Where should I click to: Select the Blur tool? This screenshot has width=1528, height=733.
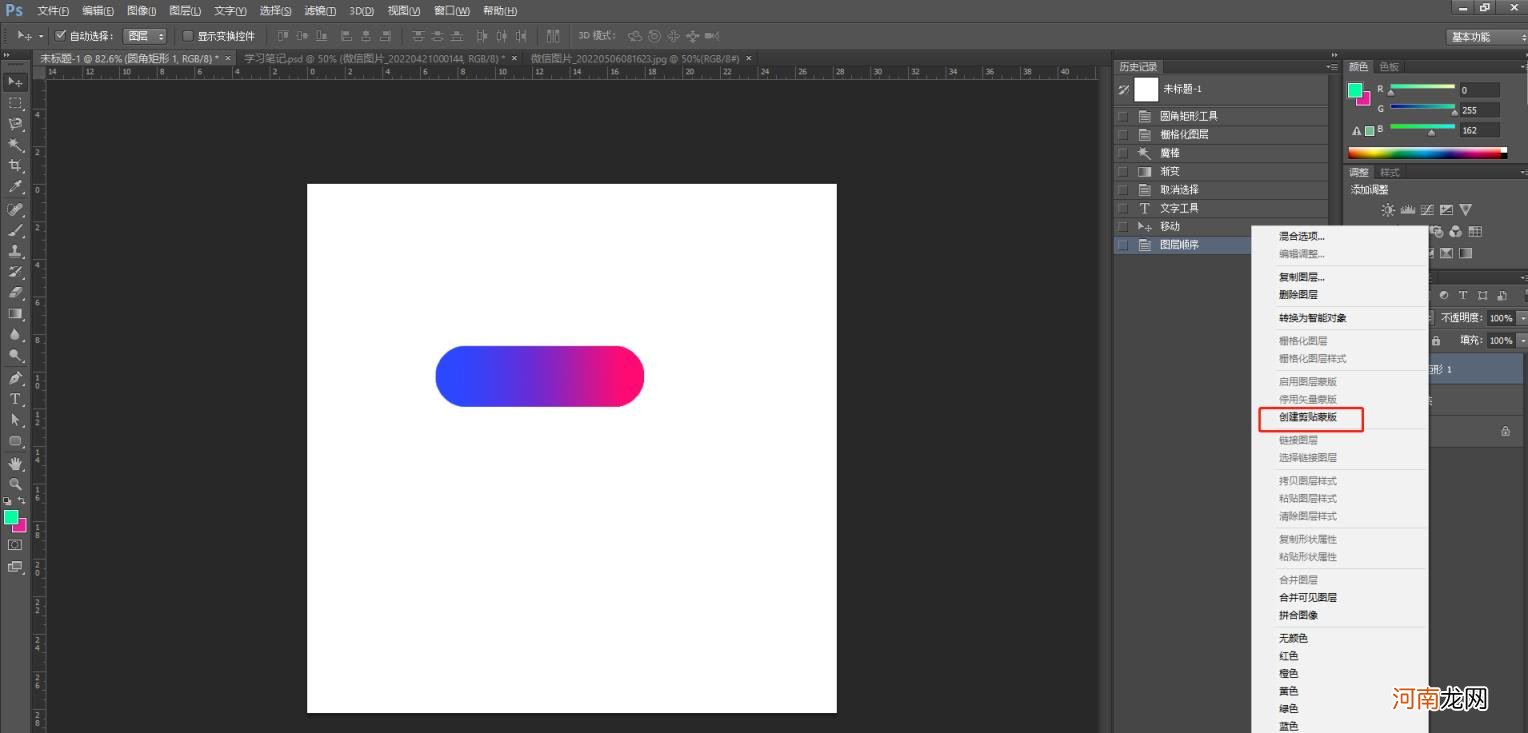[15, 335]
